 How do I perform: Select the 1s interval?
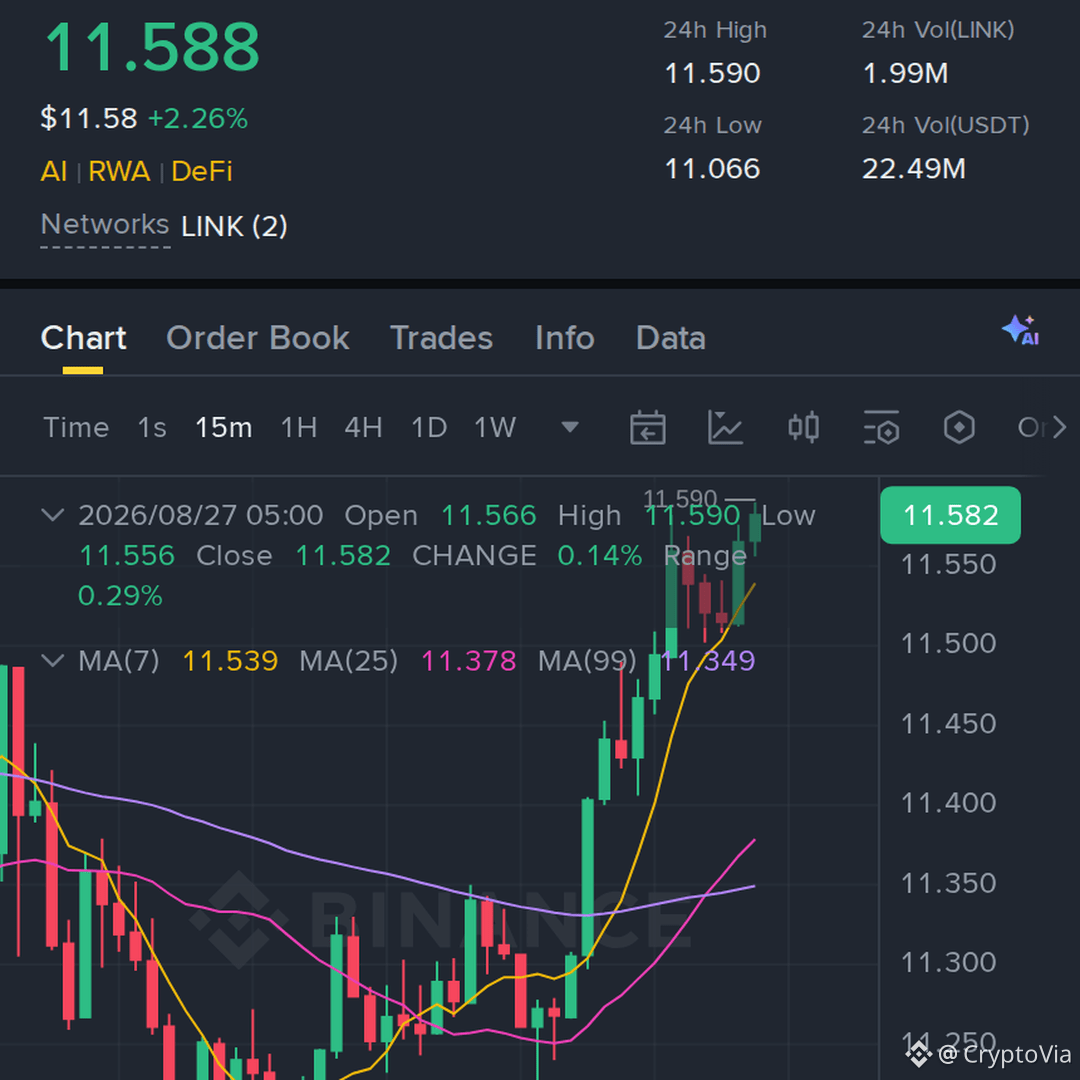click(x=152, y=427)
